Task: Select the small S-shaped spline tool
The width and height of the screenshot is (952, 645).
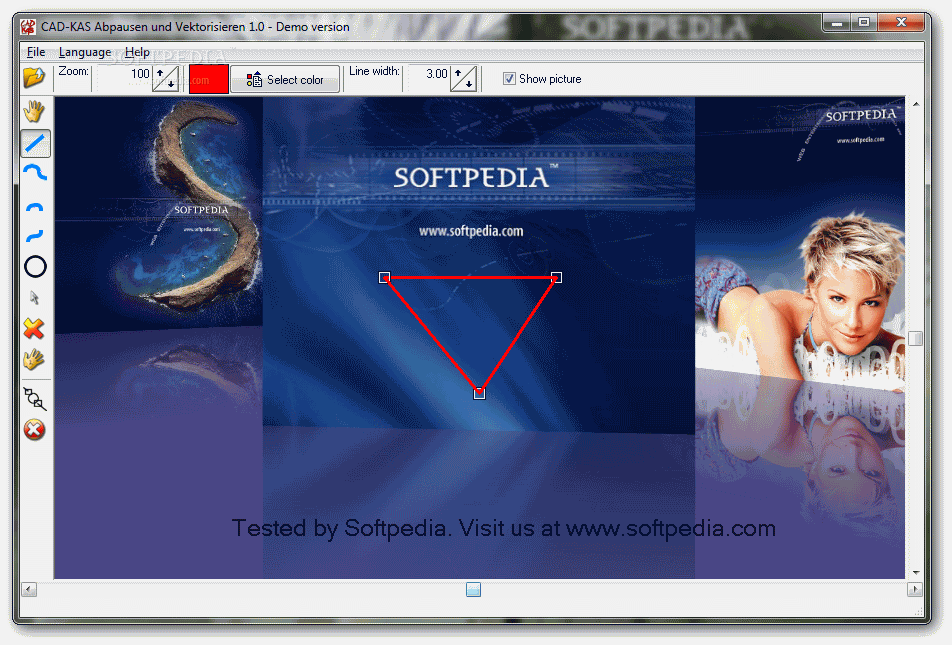Action: pos(35,236)
